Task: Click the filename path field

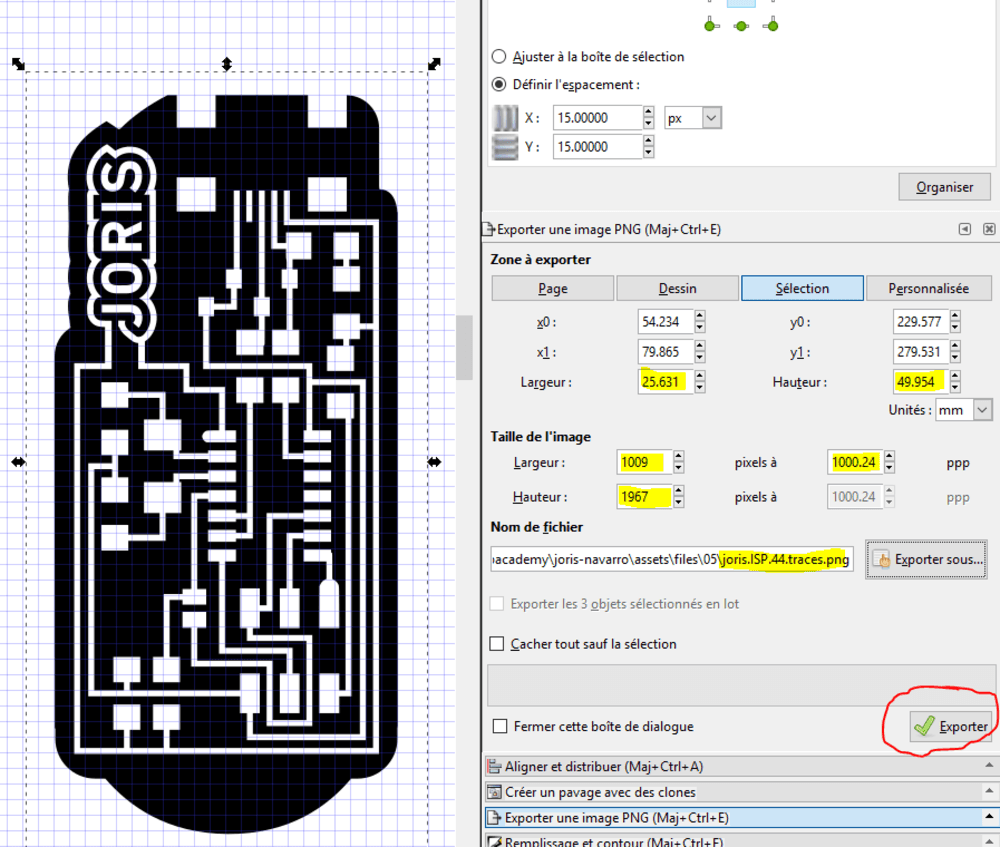Action: click(x=672, y=559)
